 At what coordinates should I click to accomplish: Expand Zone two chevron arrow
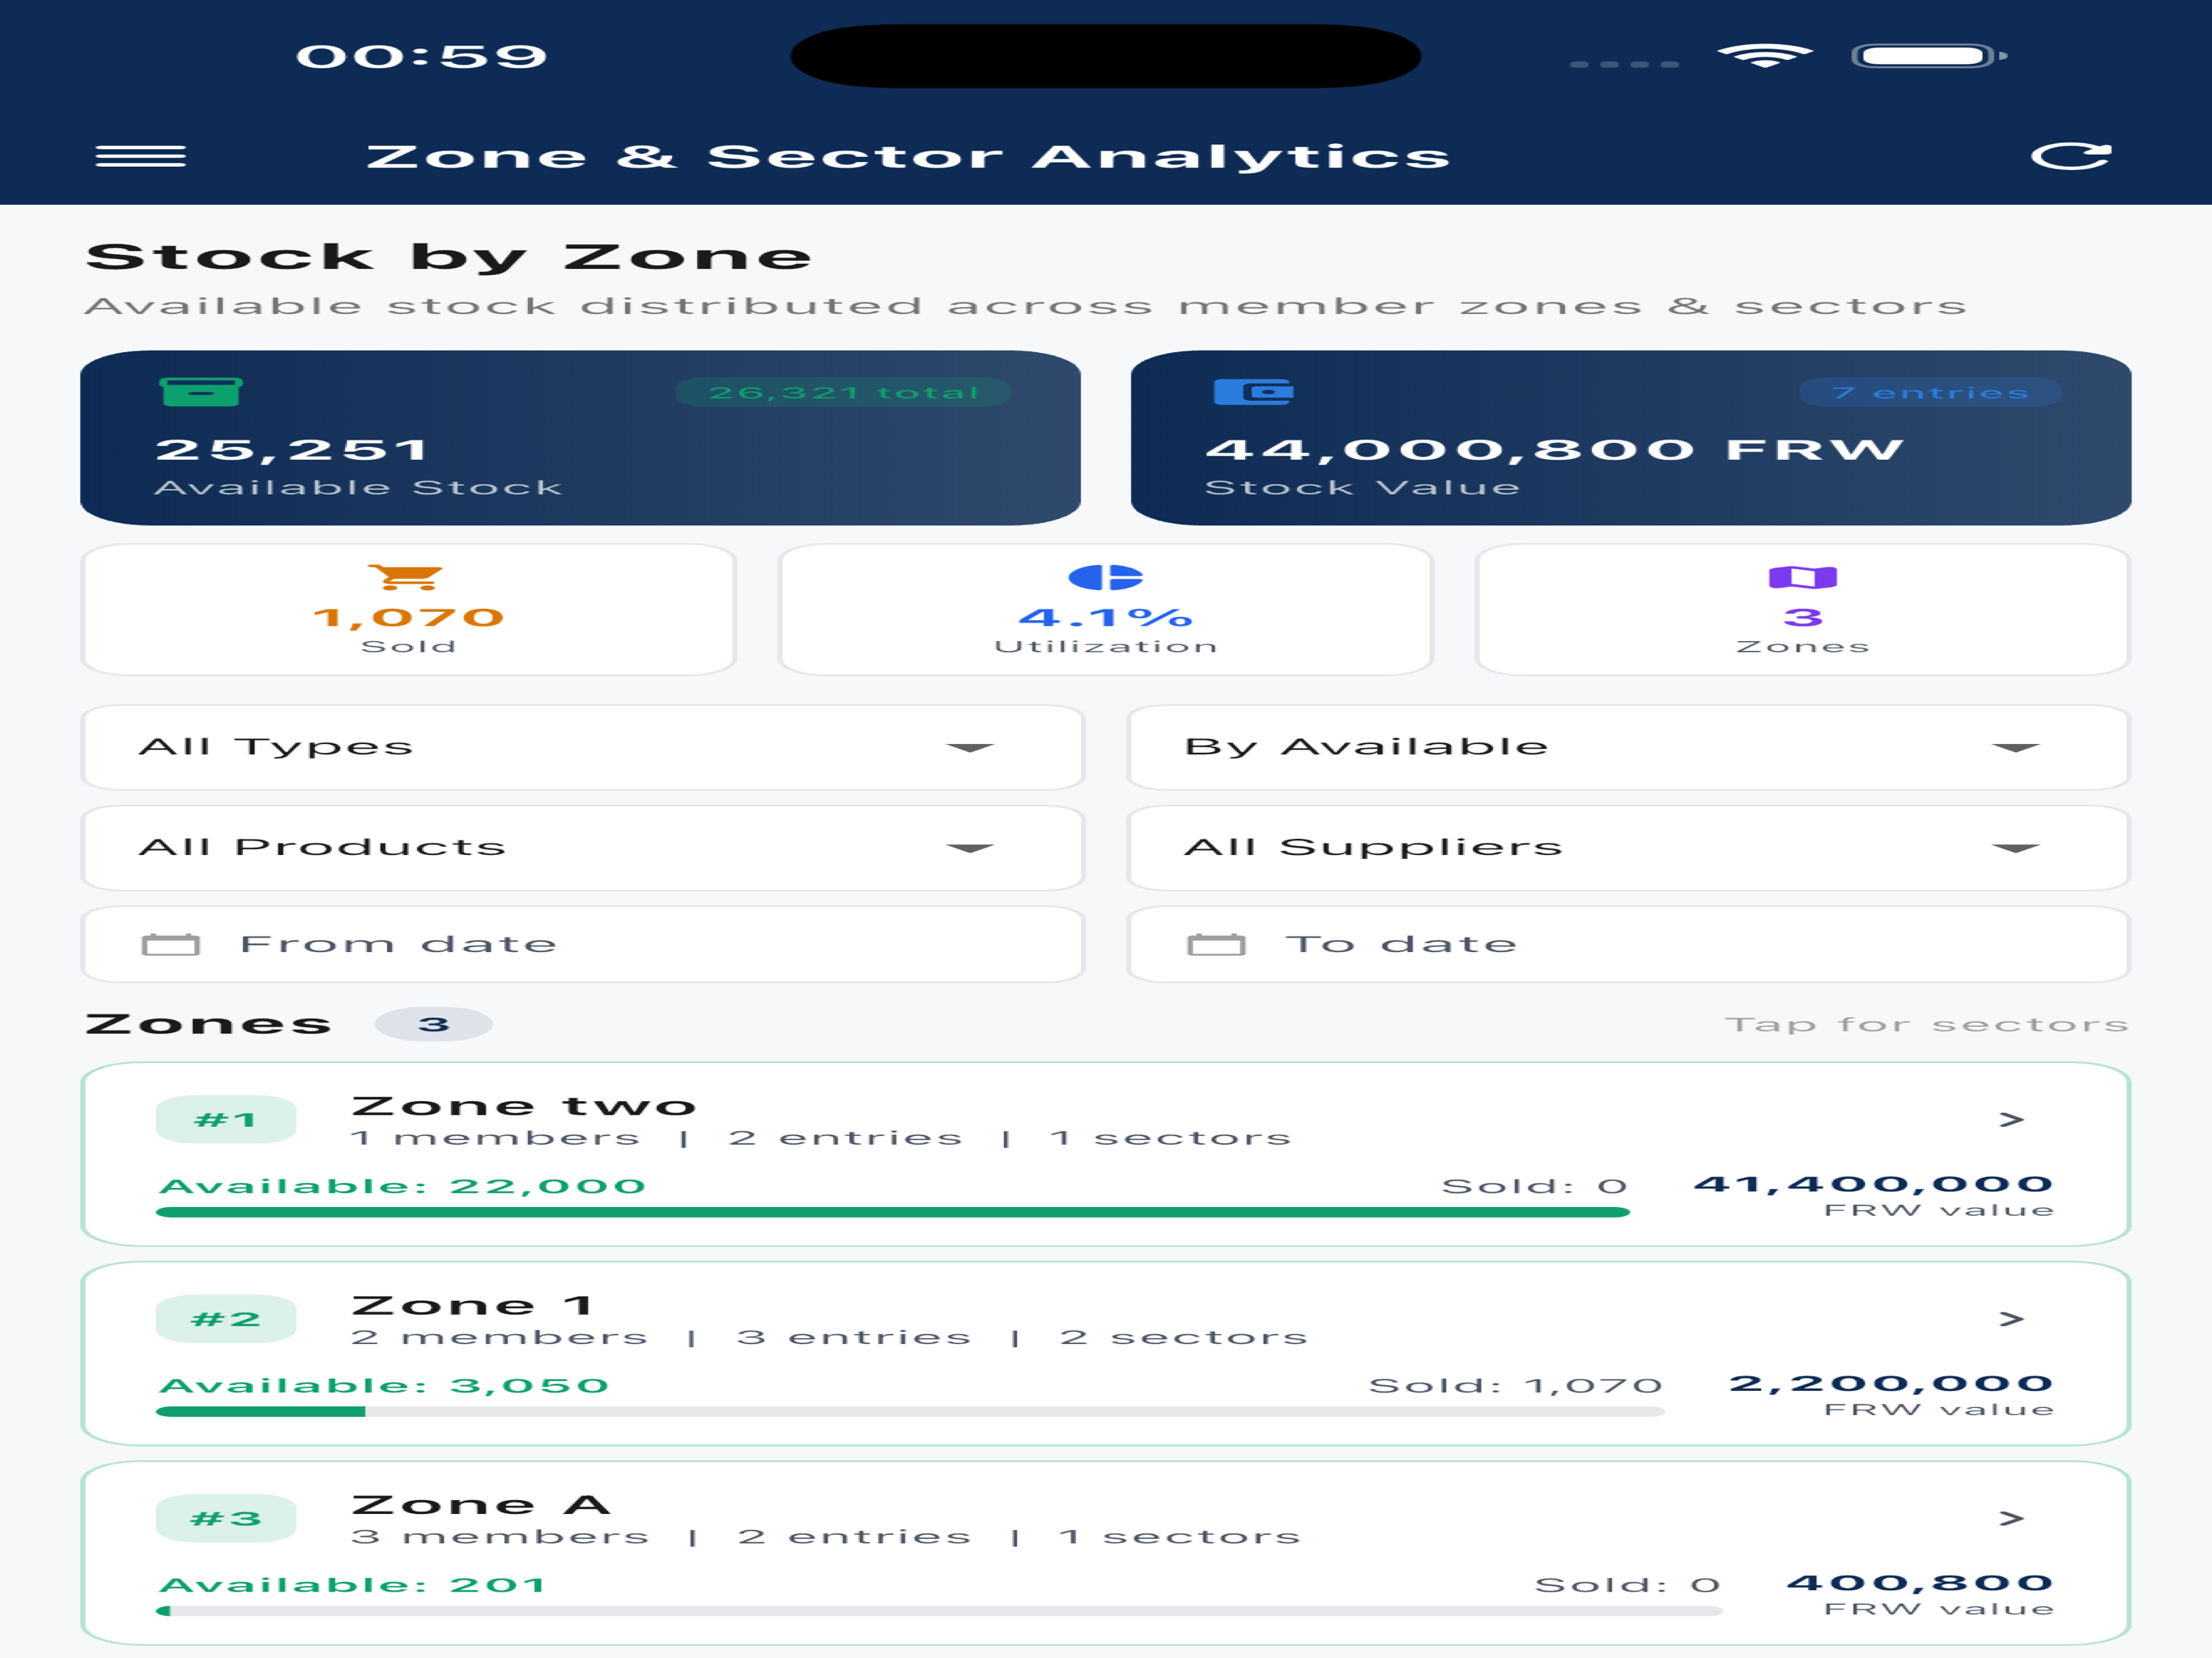(2012, 1120)
